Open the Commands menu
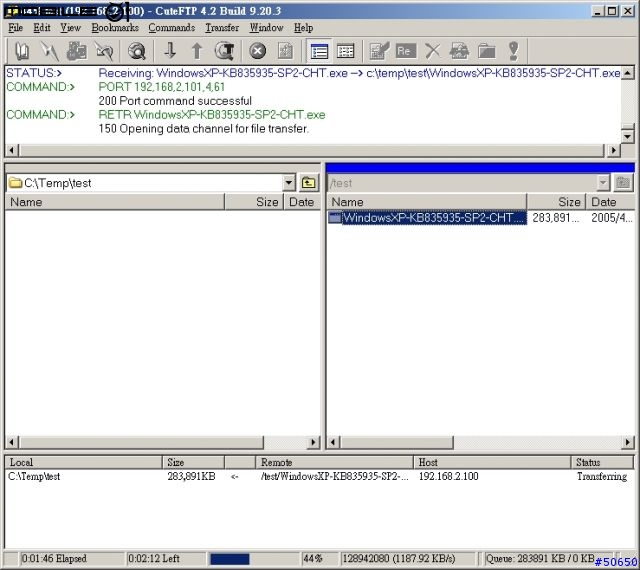Screen dimensions: 640x570 (171, 28)
